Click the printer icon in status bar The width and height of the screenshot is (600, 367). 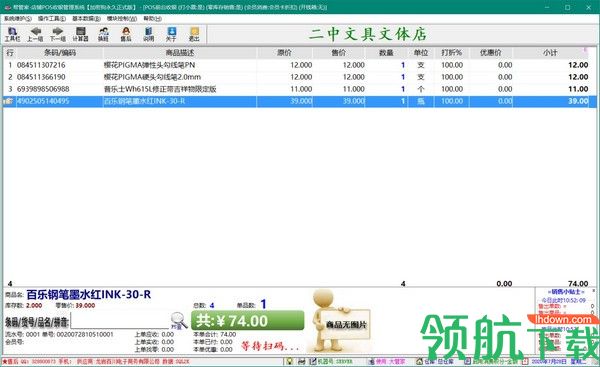(x=302, y=361)
